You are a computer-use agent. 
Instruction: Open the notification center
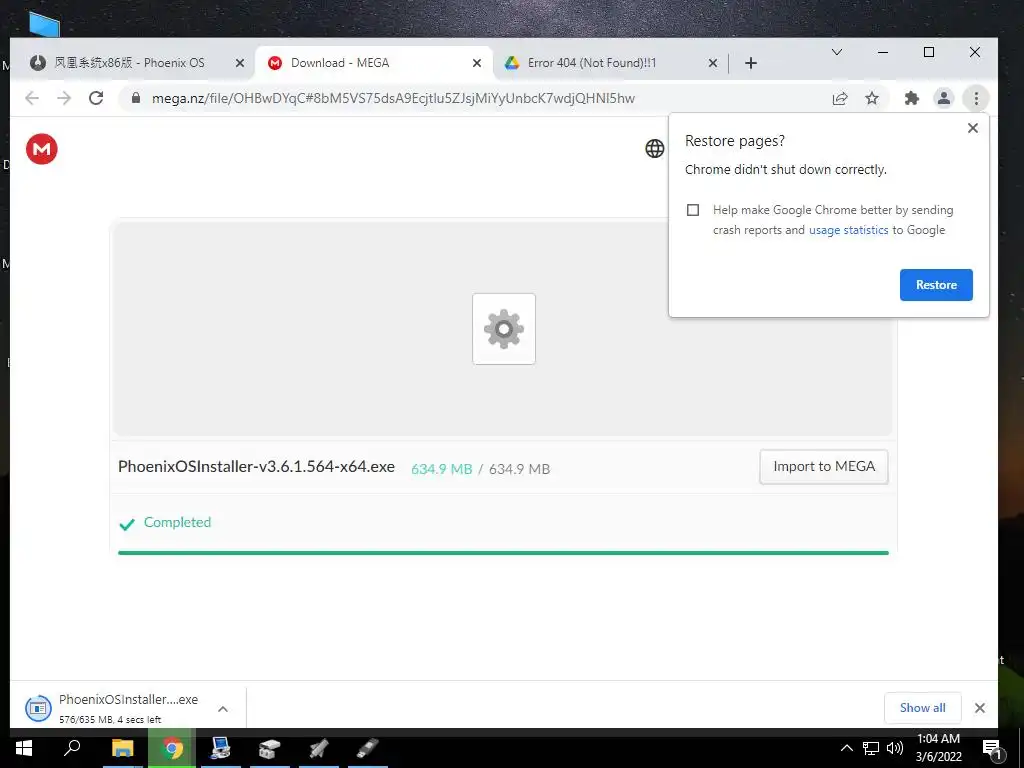pyautogui.click(x=991, y=748)
